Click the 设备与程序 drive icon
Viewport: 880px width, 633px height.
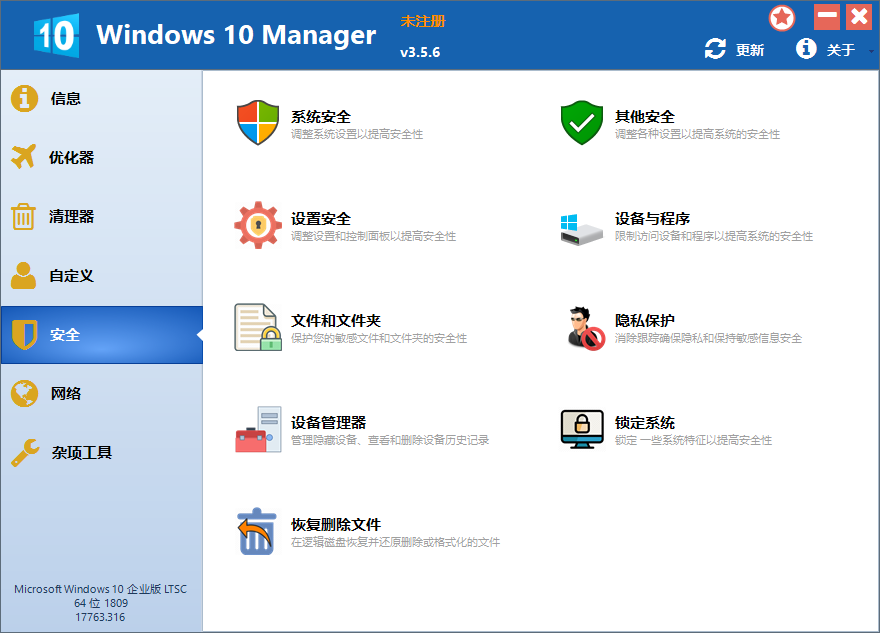pyautogui.click(x=583, y=227)
